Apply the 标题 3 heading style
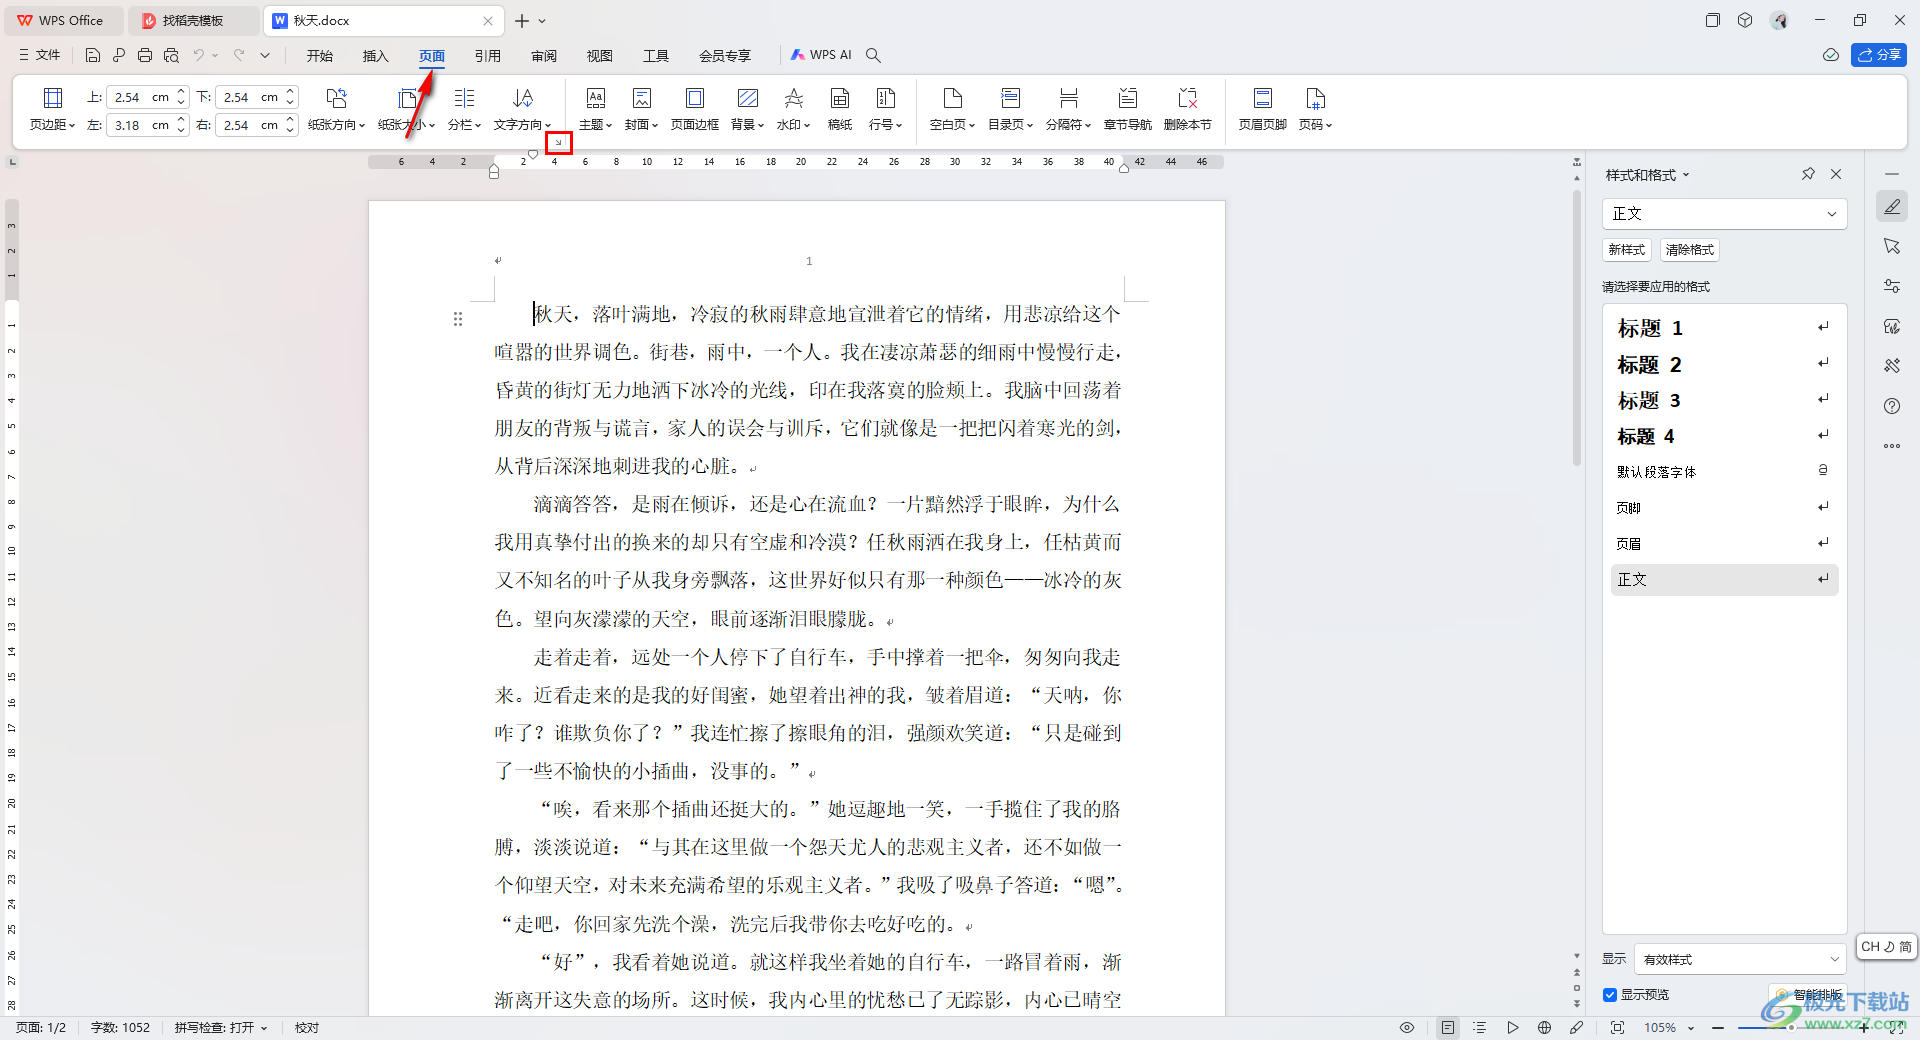Screen dimensions: 1920x1040 pos(1724,400)
